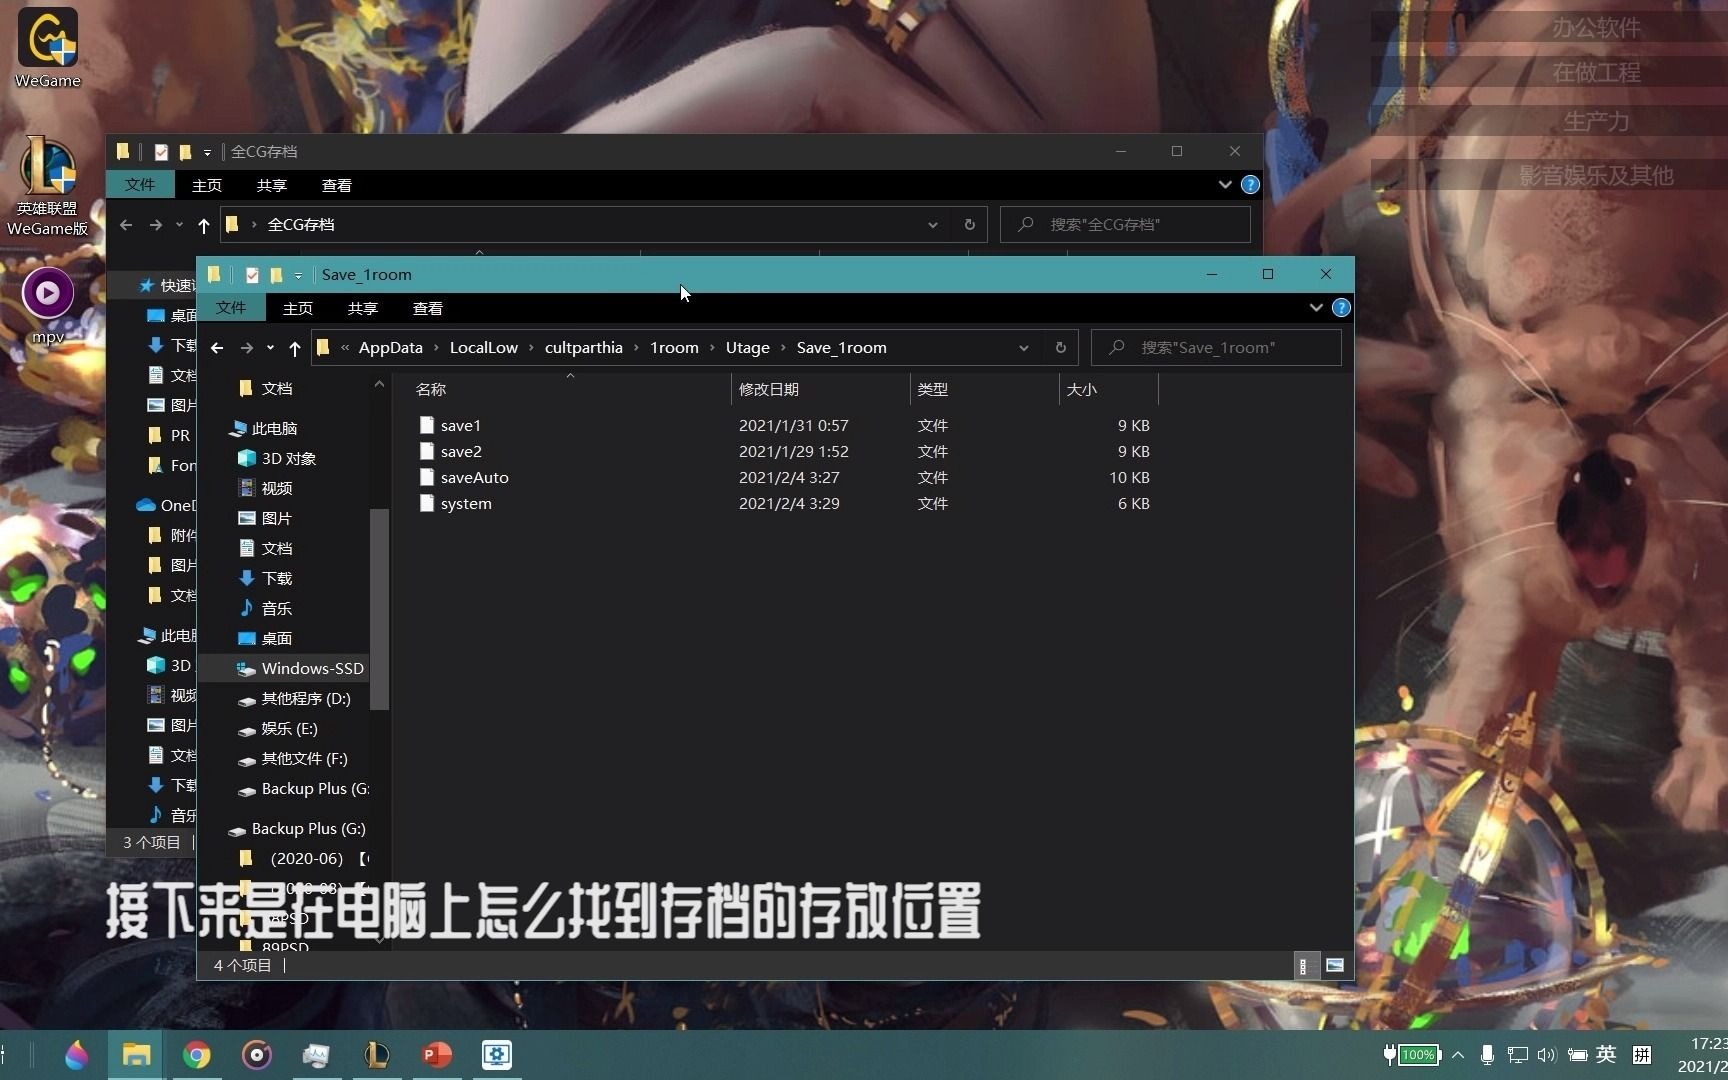Click LocalLow in the address path
This screenshot has width=1728, height=1080.
484,348
